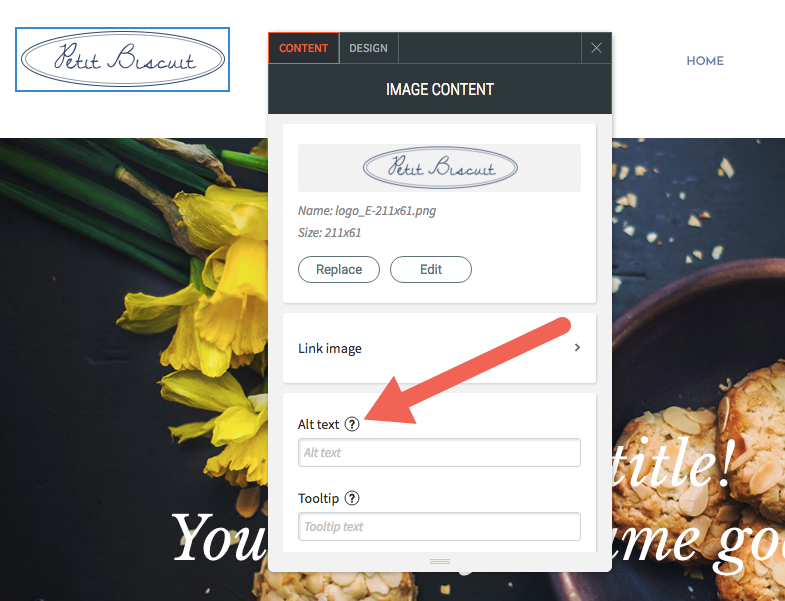785x601 pixels.
Task: Click the help icon beside Alt text
Action: coord(352,424)
